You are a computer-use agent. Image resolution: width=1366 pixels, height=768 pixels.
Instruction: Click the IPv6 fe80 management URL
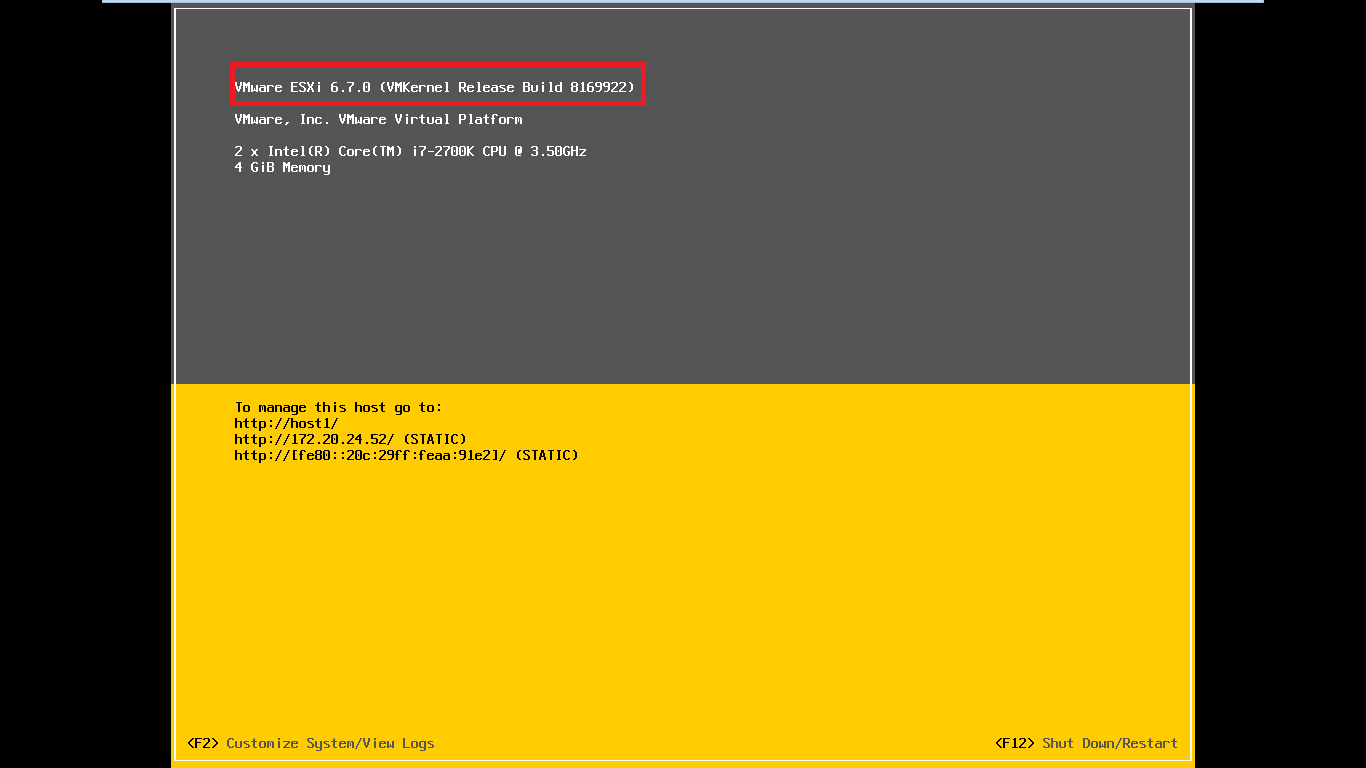click(370, 455)
